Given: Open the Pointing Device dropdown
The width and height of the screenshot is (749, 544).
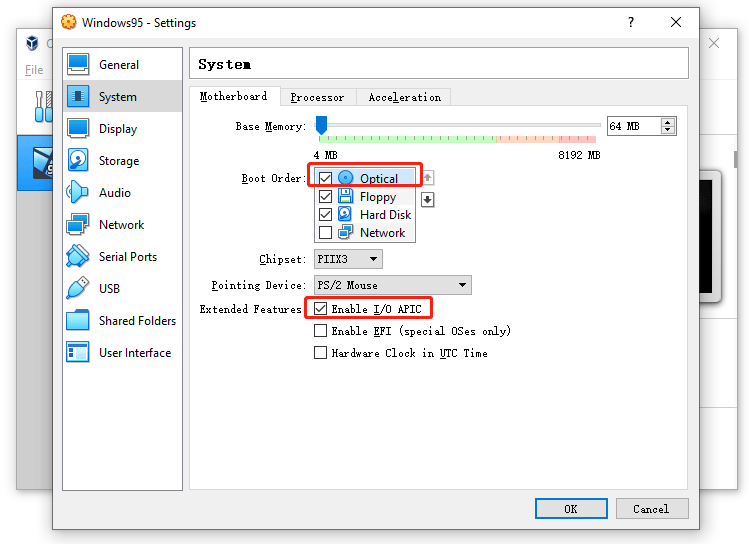Looking at the screenshot, I should [393, 285].
